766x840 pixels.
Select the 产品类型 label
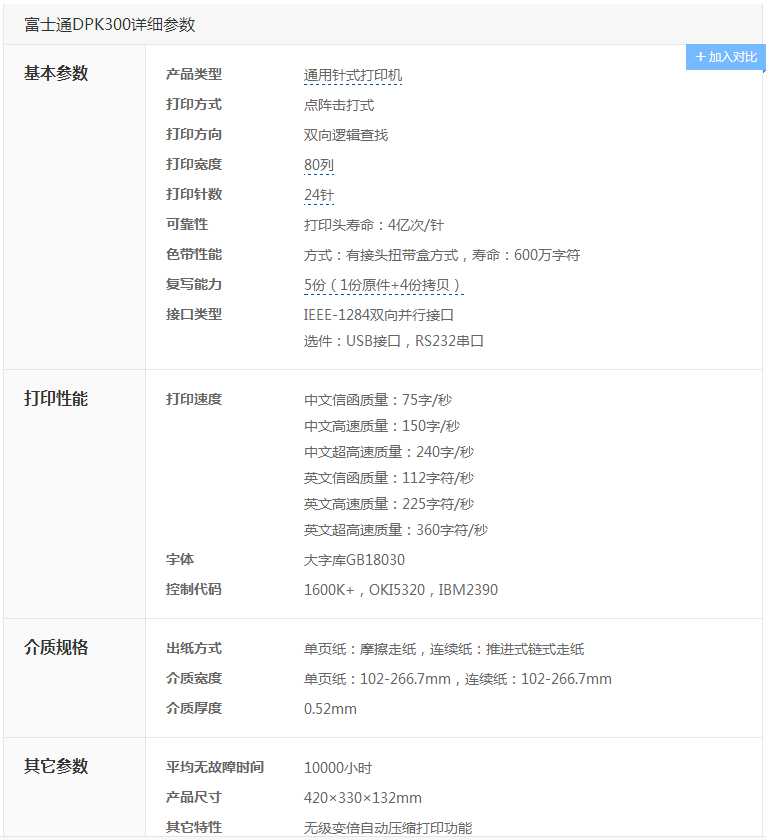(x=193, y=74)
